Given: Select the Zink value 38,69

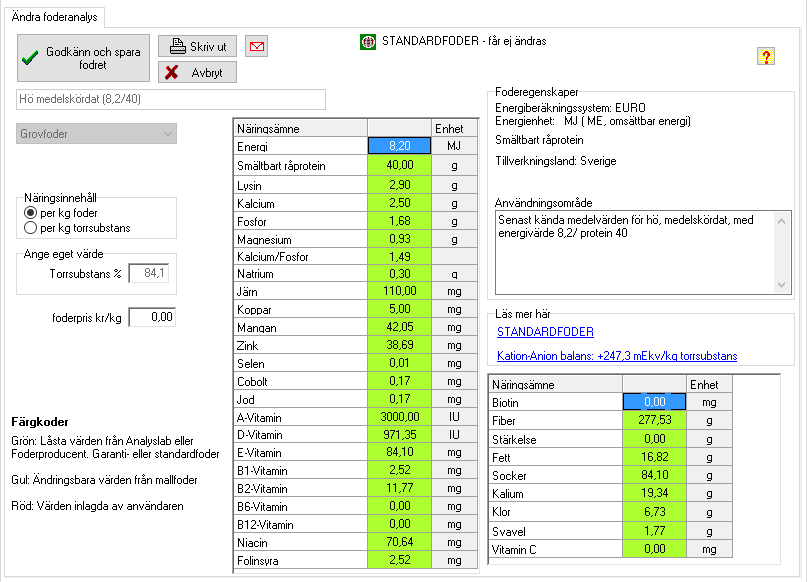Looking at the screenshot, I should (x=399, y=345).
